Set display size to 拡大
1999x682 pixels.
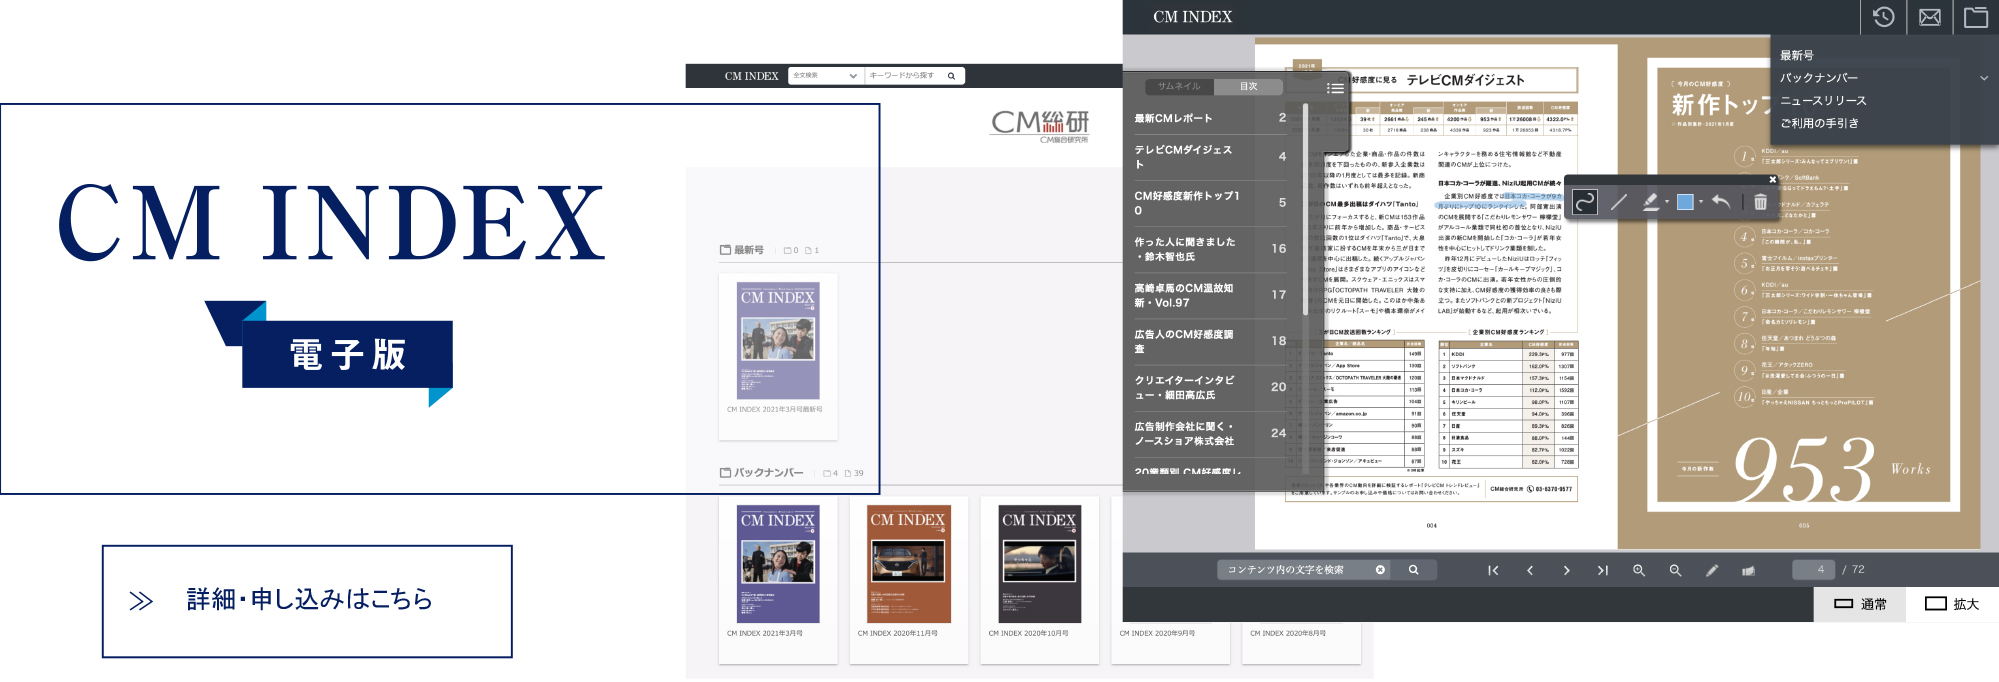coord(1952,604)
